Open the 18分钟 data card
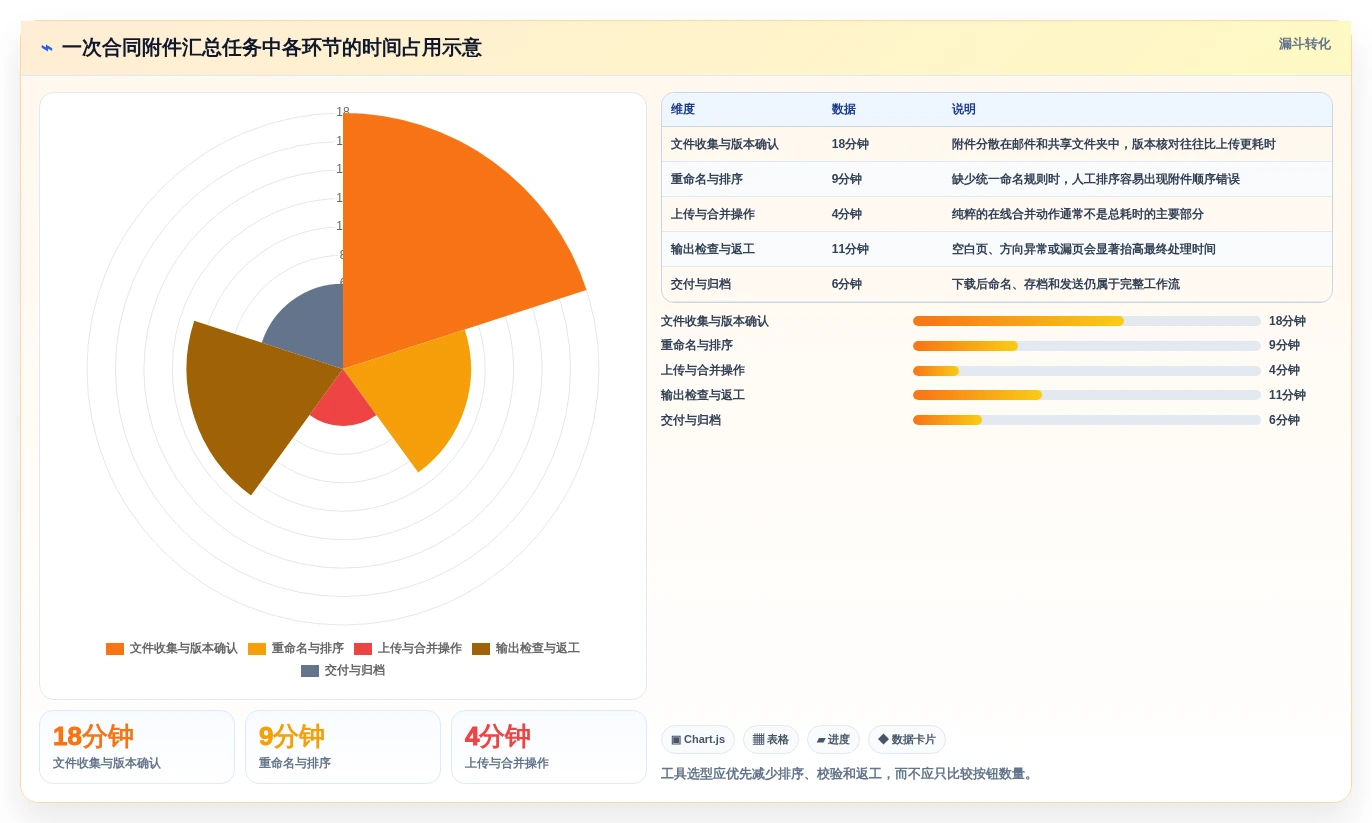1372x823 pixels. [x=137, y=747]
